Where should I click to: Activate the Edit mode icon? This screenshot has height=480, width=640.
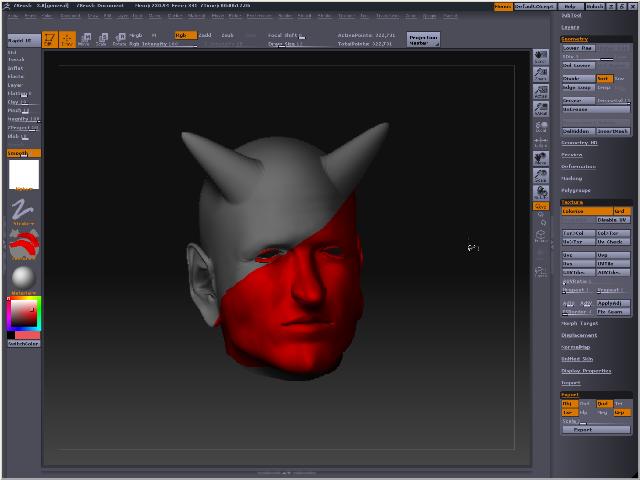click(50, 39)
